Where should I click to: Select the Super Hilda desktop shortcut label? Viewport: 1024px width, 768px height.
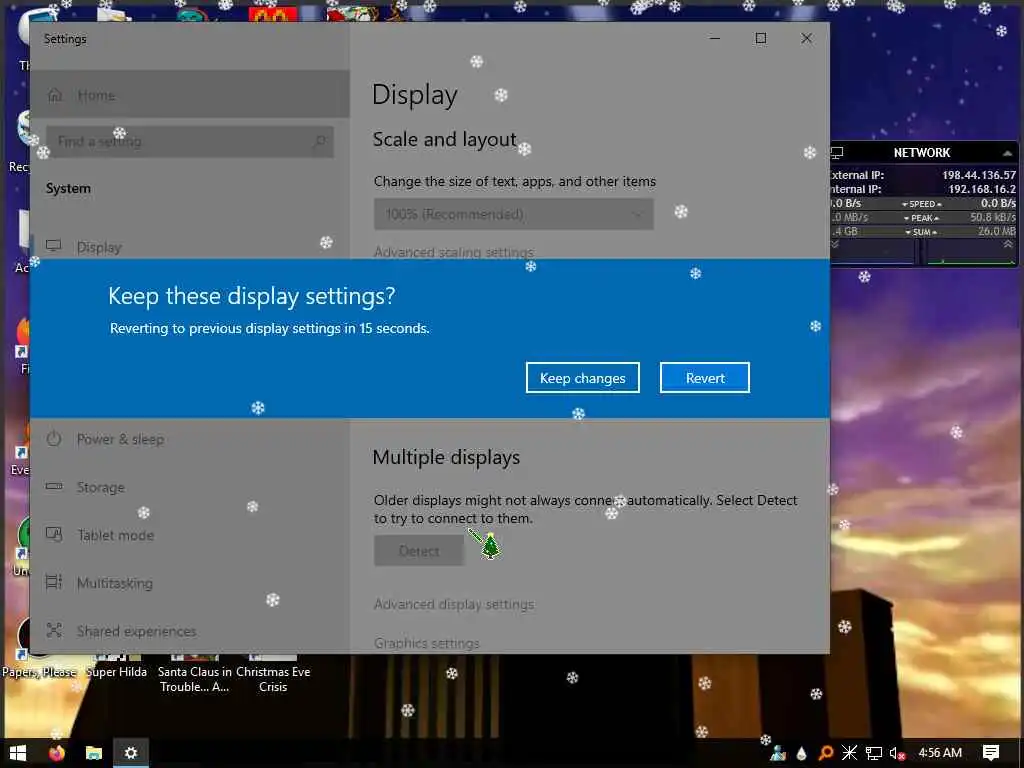point(116,672)
